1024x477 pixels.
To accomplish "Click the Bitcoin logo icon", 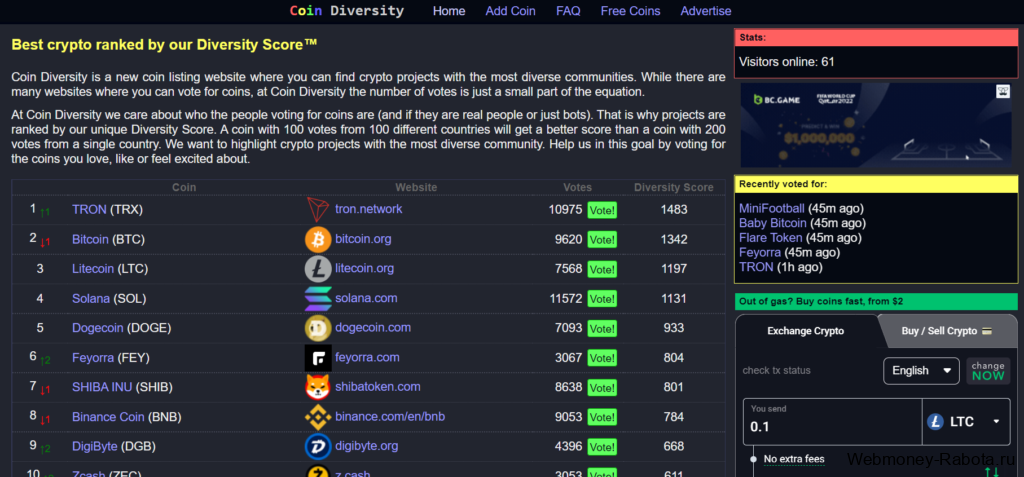I will 318,240.
